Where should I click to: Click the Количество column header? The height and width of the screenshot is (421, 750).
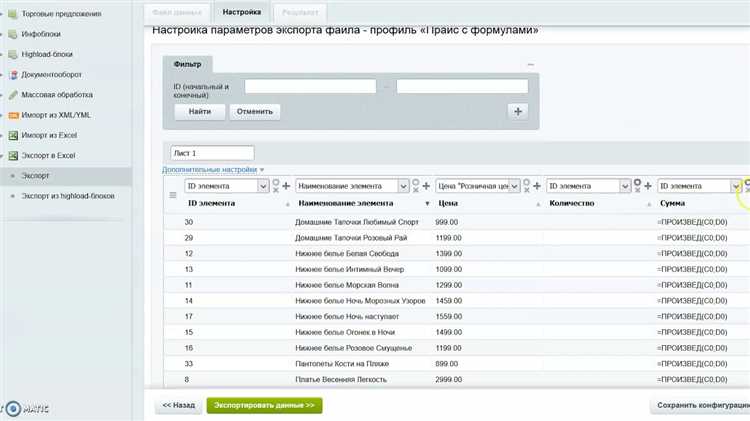pos(572,203)
